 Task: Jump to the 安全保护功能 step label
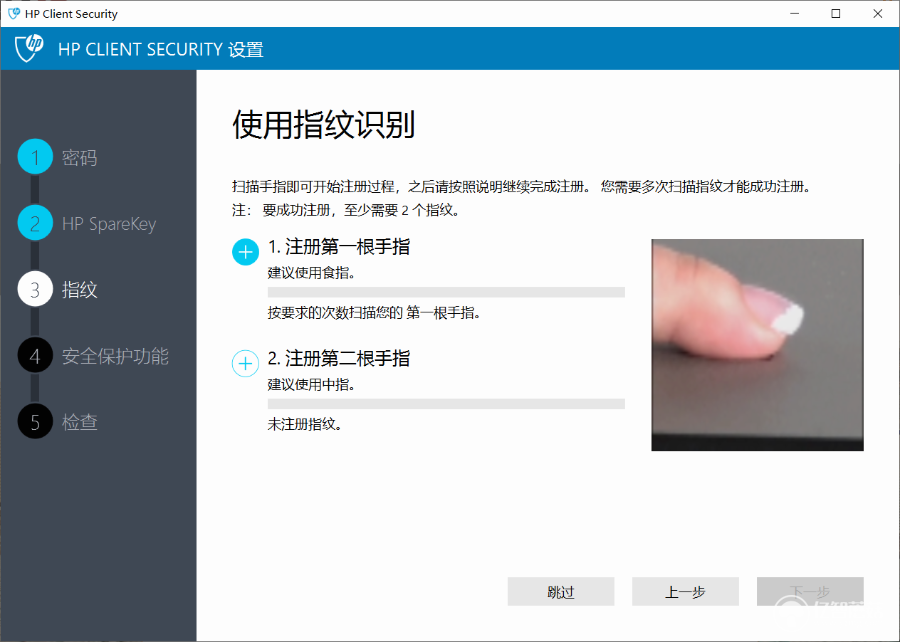[x=115, y=356]
